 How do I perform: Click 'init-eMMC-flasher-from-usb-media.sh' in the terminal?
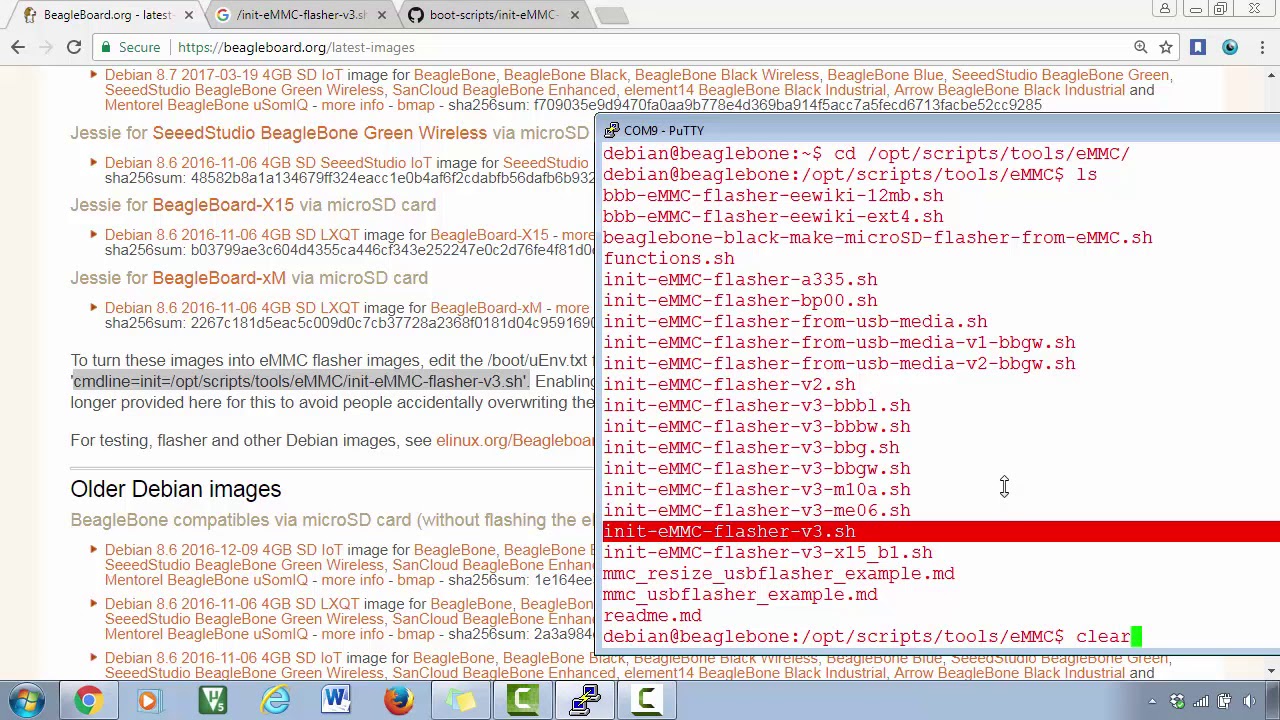pyautogui.click(x=795, y=322)
